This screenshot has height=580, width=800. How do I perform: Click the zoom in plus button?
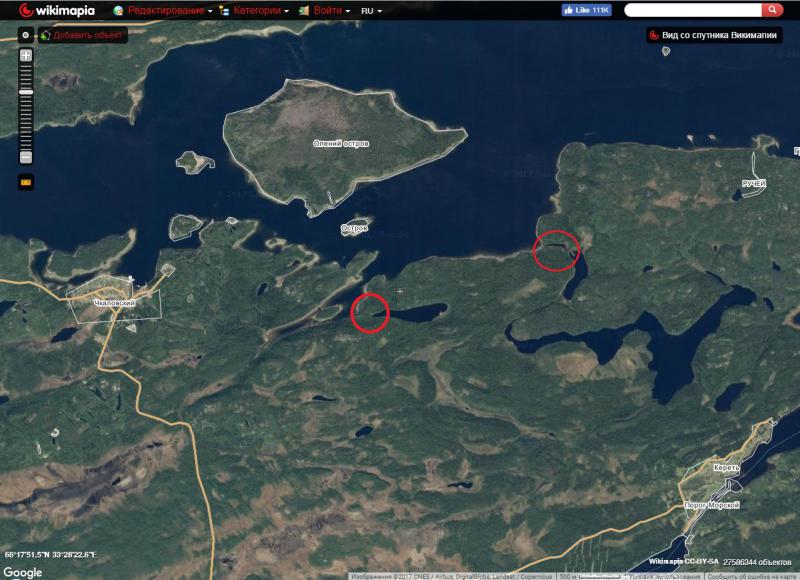click(x=26, y=55)
